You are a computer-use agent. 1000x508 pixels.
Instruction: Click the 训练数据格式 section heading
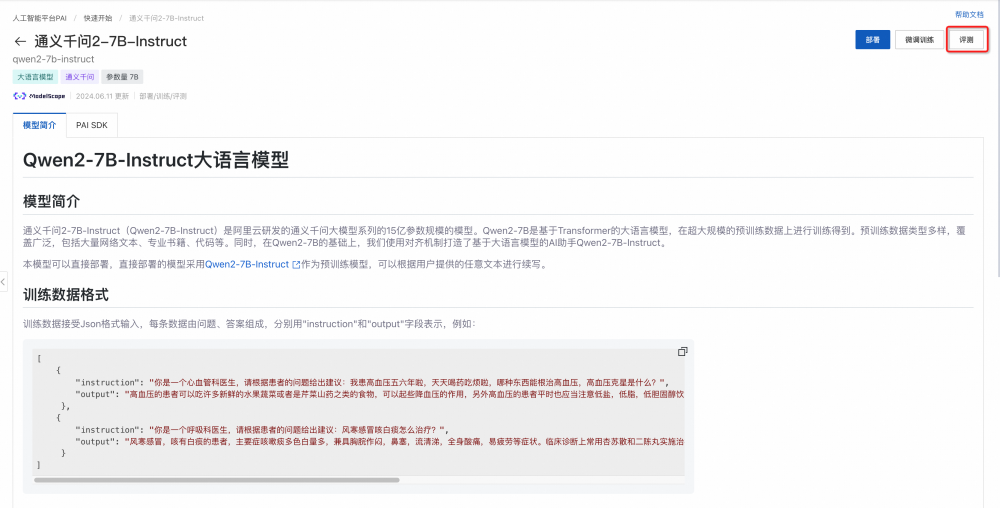(x=66, y=294)
